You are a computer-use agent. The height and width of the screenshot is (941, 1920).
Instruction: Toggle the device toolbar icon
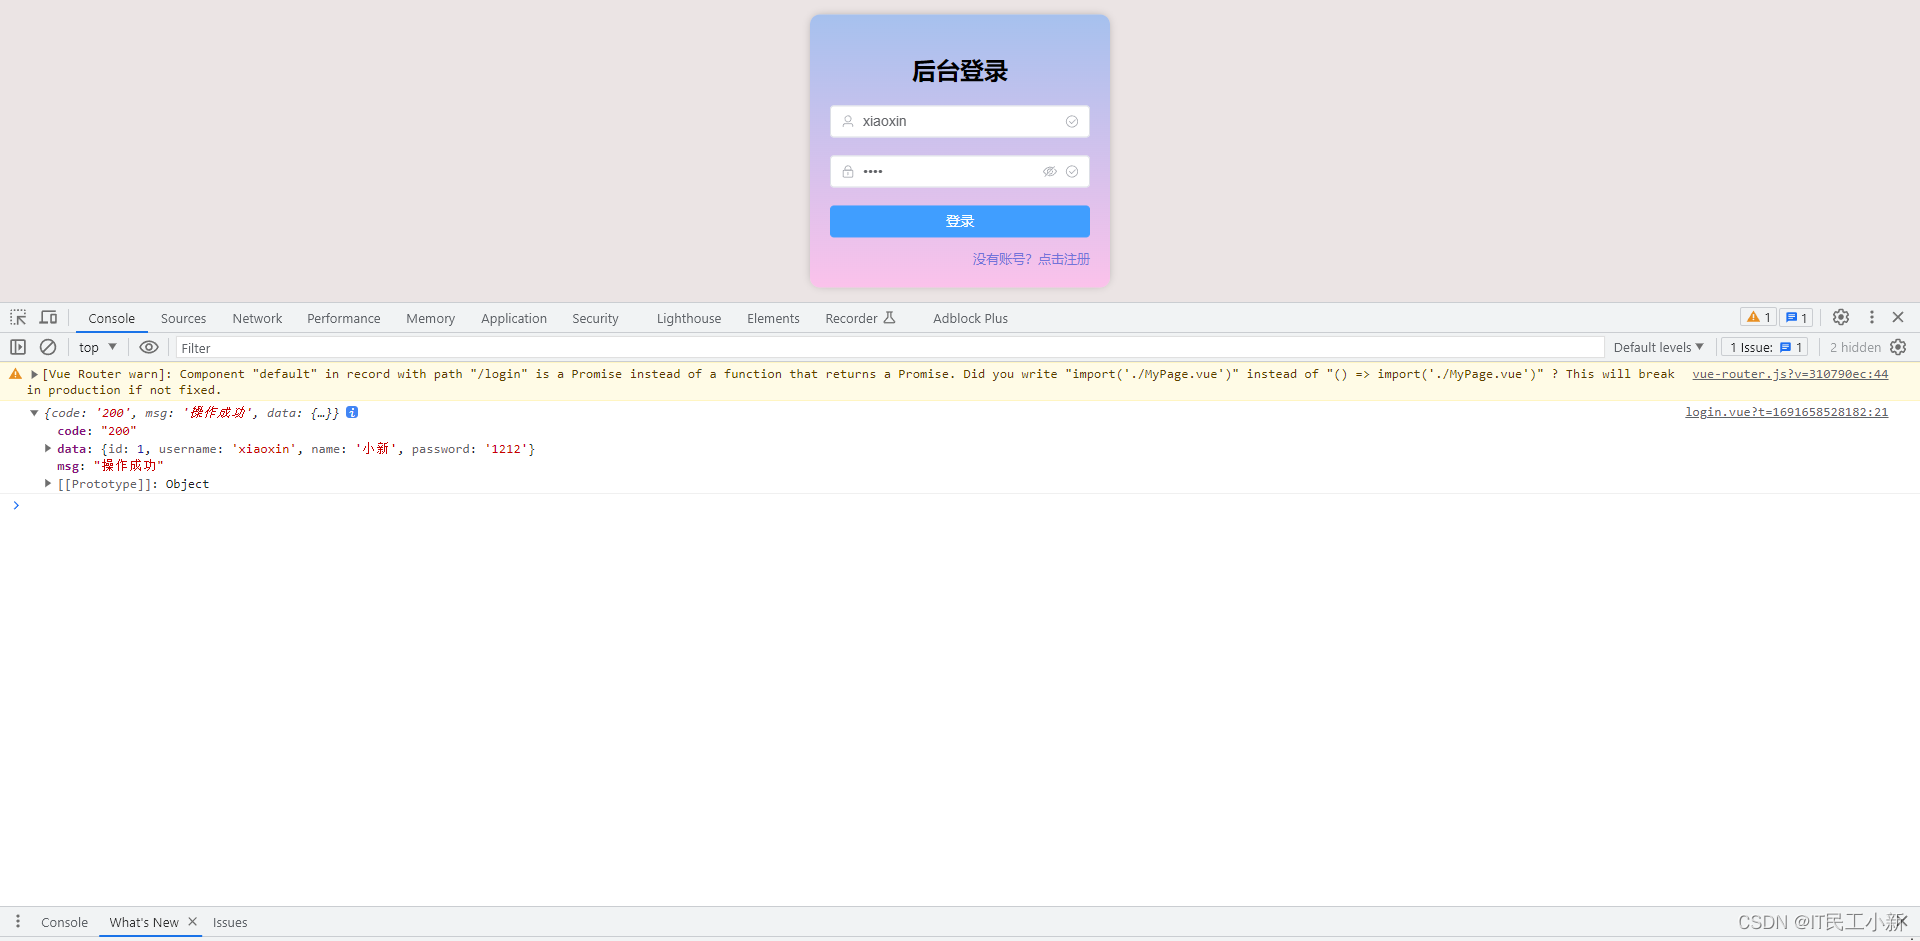(x=48, y=317)
